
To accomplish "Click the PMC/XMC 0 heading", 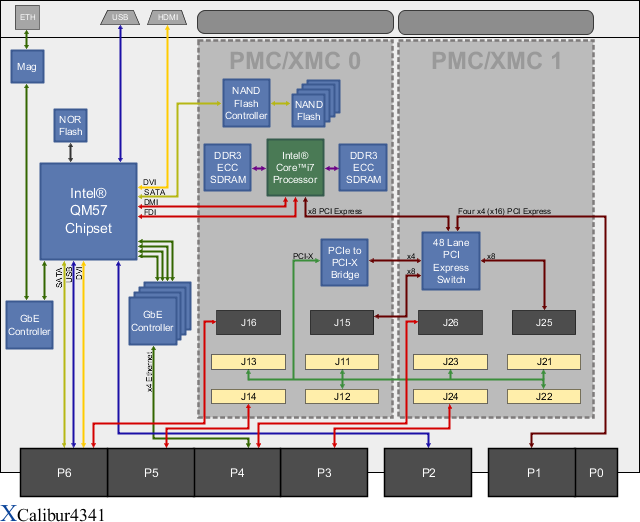I will click(295, 61).
